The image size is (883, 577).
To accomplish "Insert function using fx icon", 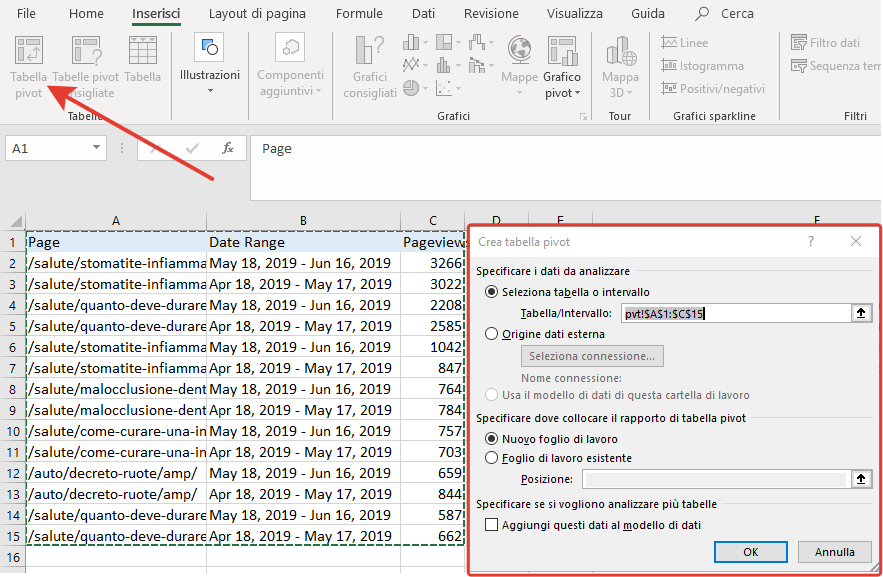I will (228, 148).
